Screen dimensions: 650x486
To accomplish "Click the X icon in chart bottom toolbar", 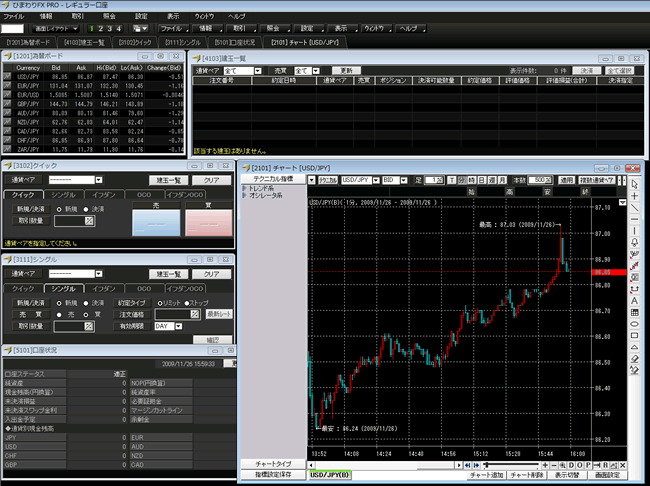I will pyautogui.click(x=623, y=465).
